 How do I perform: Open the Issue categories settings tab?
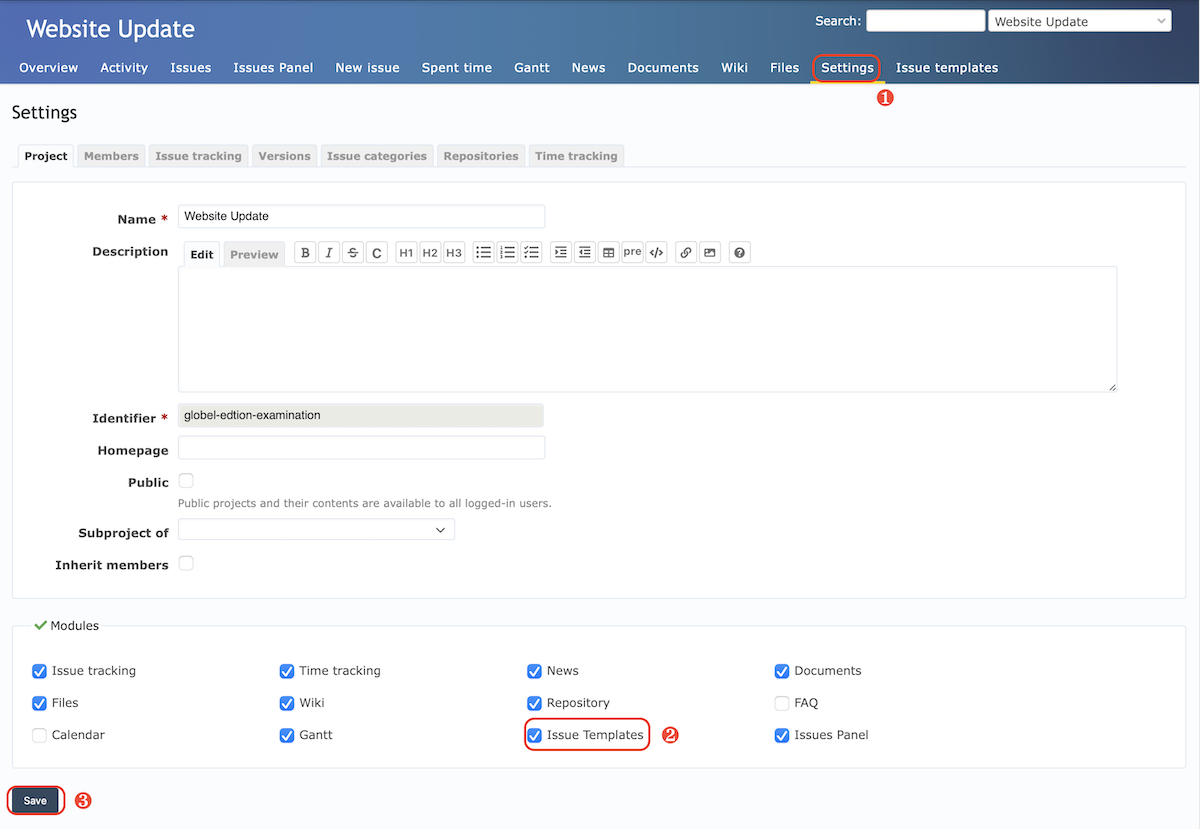pos(377,155)
